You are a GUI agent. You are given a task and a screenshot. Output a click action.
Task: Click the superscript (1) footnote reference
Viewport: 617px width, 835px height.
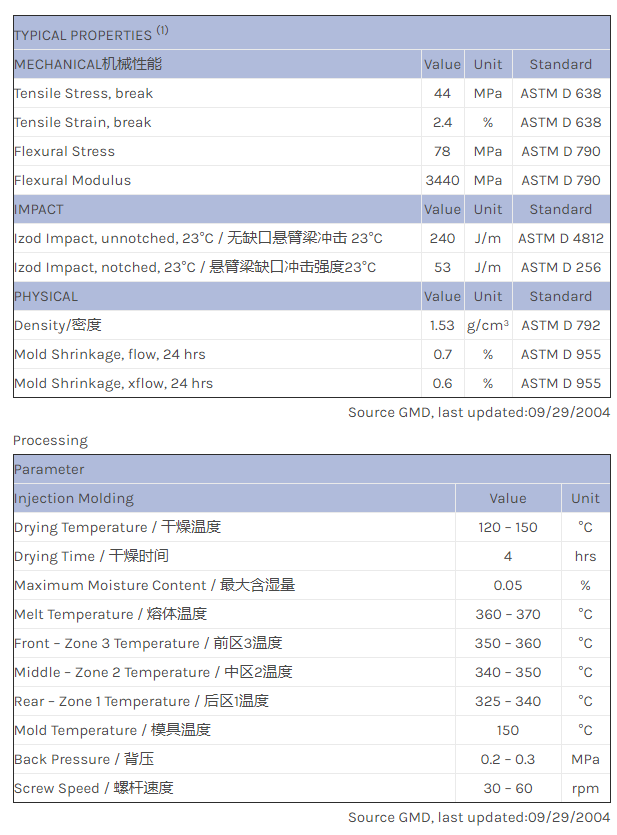click(x=162, y=30)
